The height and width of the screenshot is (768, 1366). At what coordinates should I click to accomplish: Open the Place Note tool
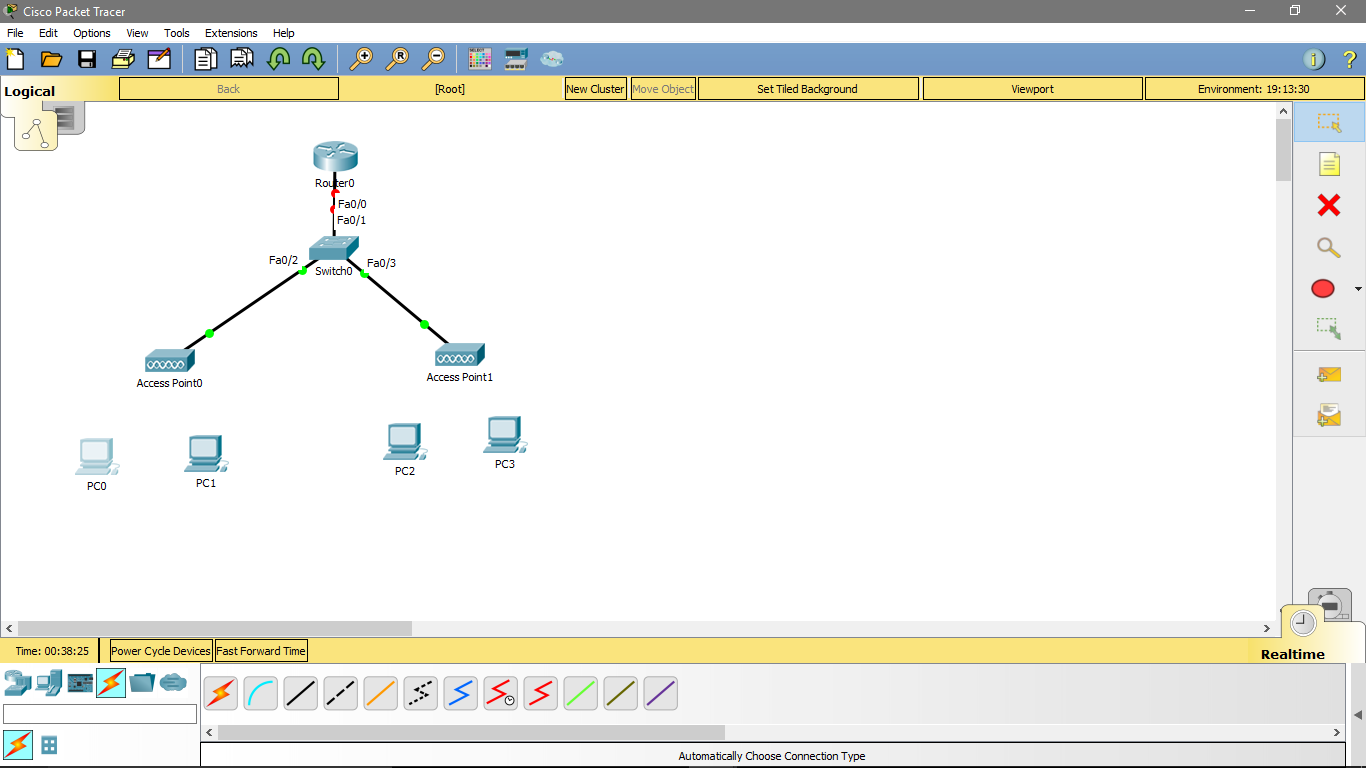click(1330, 164)
